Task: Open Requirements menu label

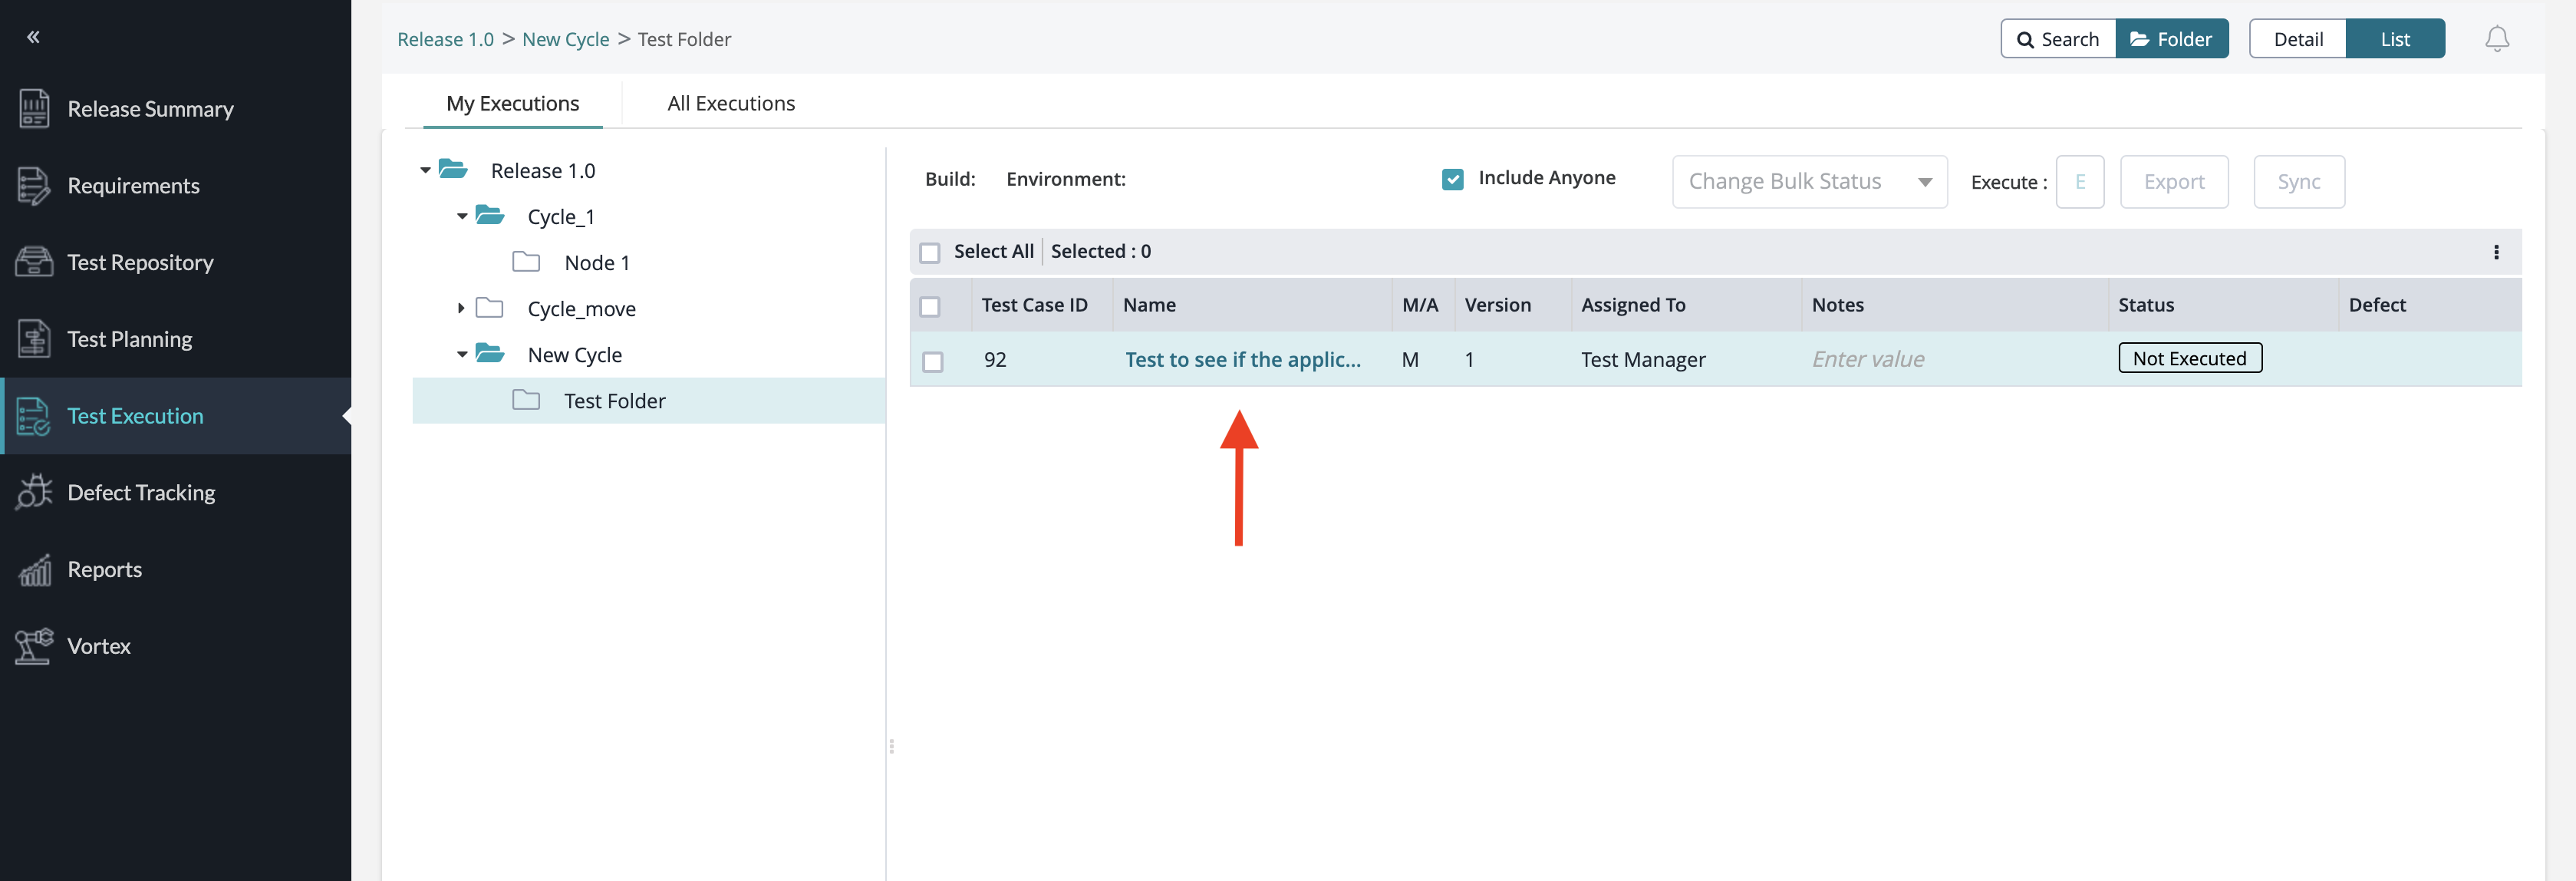Action: [x=134, y=185]
